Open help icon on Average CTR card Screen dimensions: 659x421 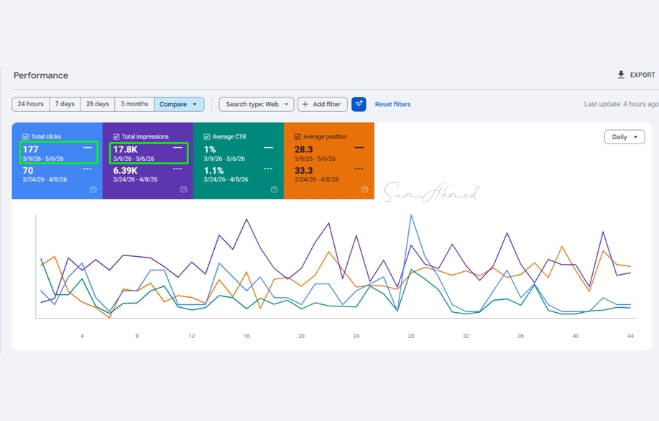click(x=274, y=189)
